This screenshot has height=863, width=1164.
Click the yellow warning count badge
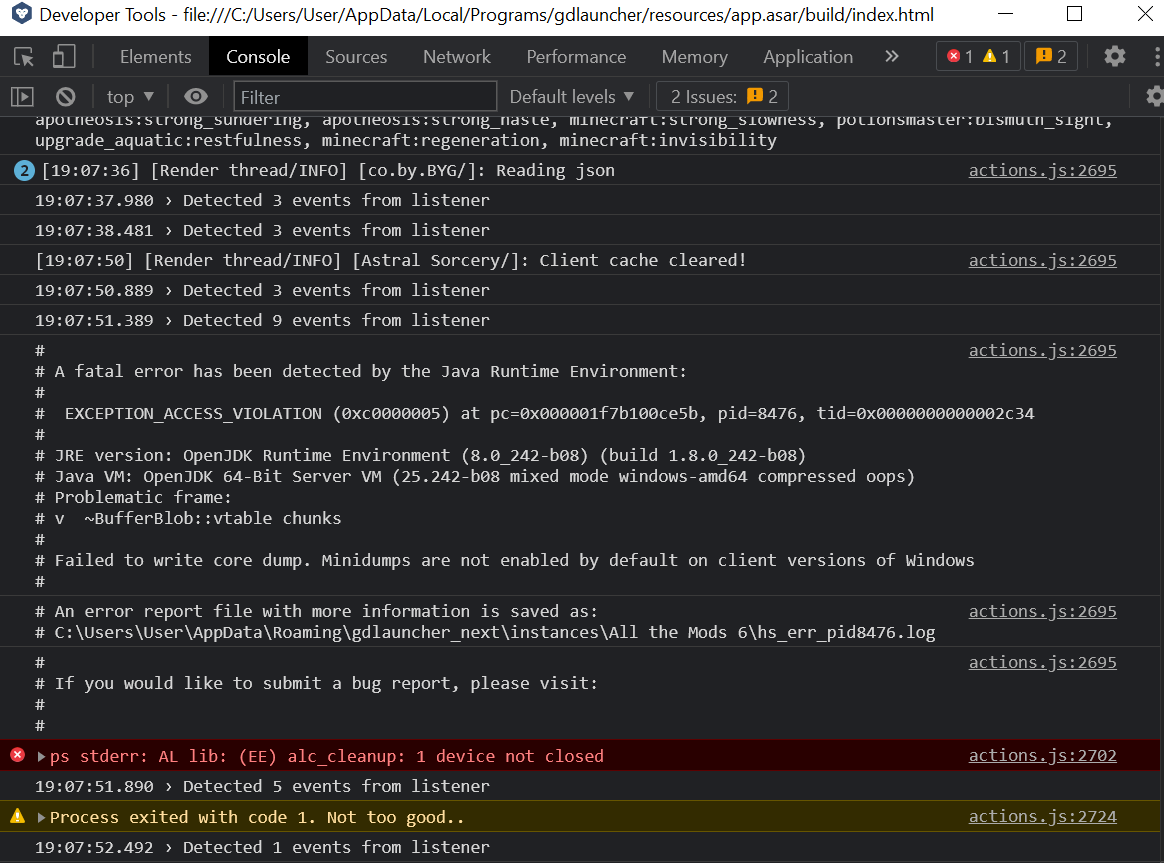coord(996,56)
